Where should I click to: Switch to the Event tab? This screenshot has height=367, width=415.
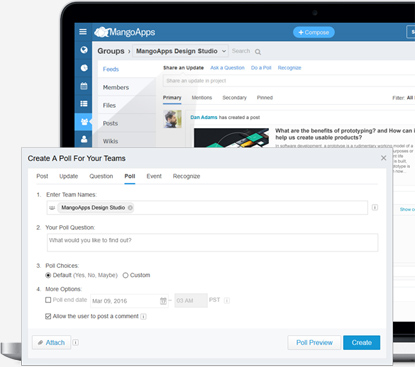tap(154, 176)
